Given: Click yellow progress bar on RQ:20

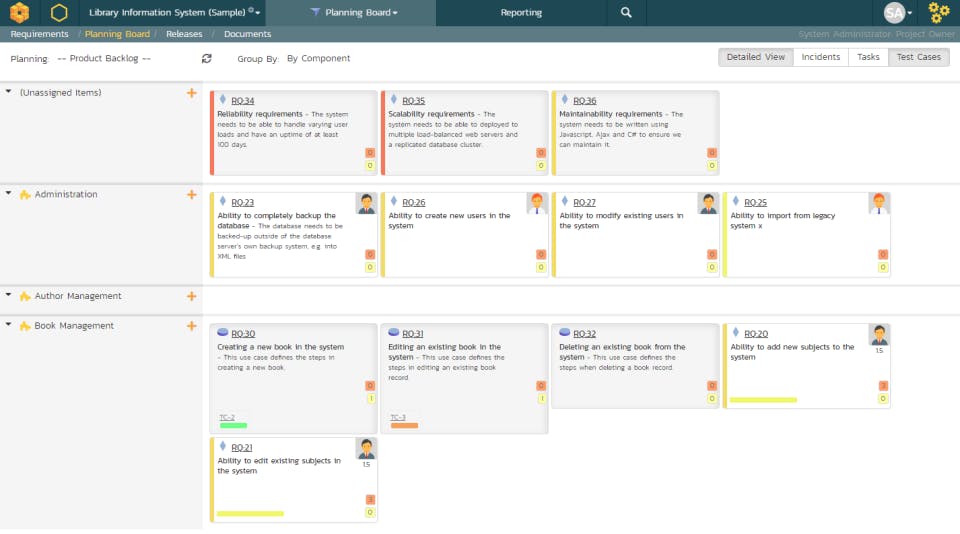Looking at the screenshot, I should point(763,400).
